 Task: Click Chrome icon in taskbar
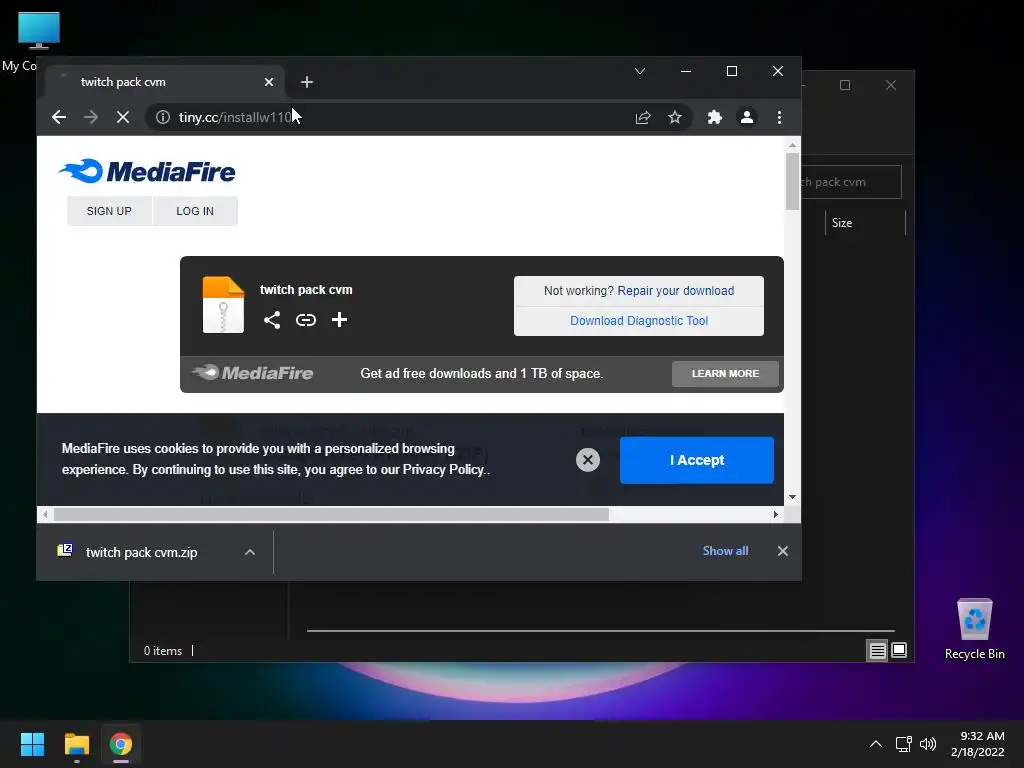tap(121, 744)
